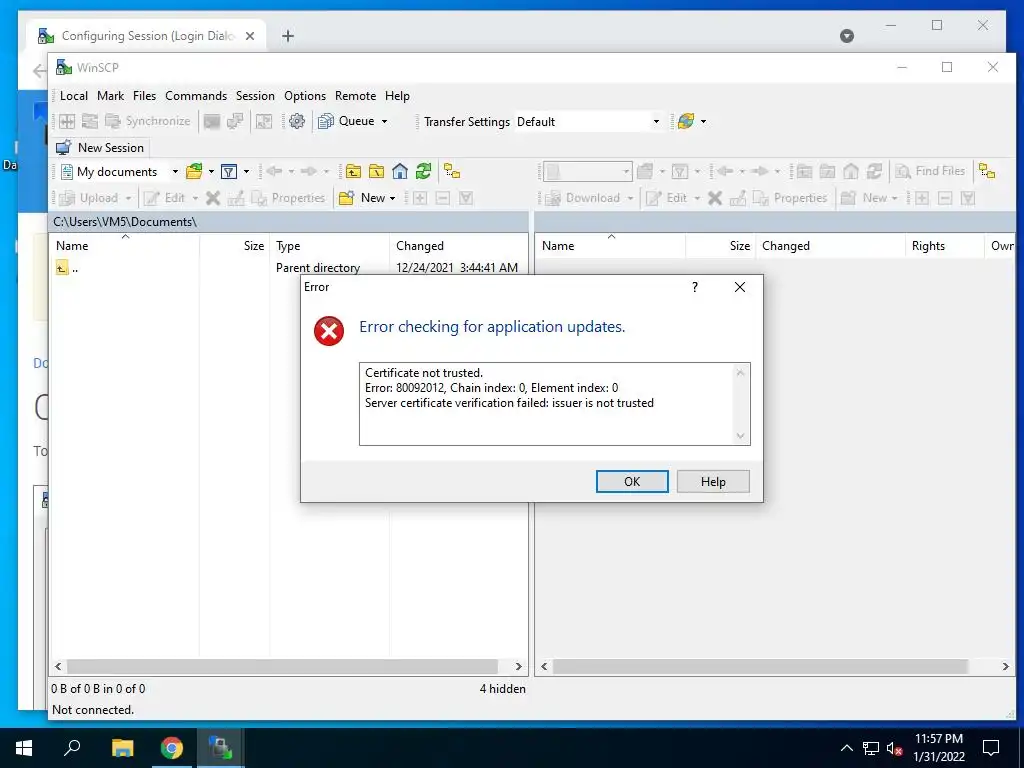Sort local panel by Type column
The image size is (1024, 768).
point(330,246)
